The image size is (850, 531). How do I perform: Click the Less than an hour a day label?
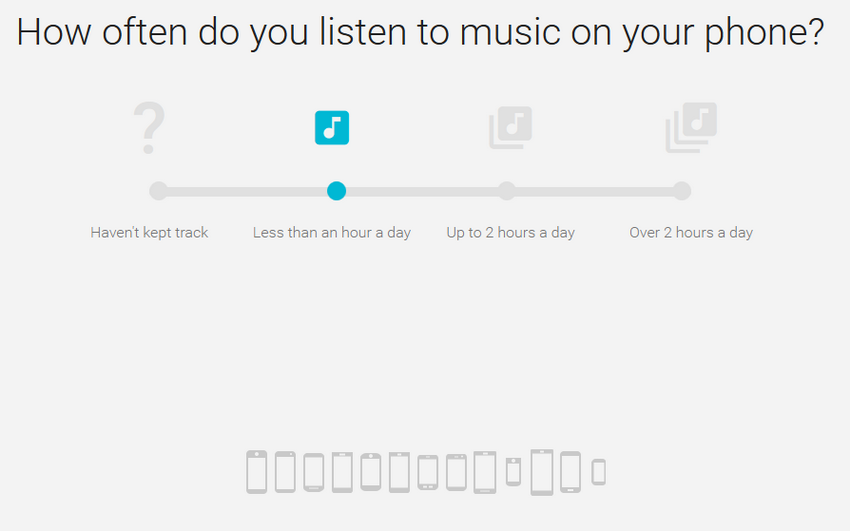pos(332,232)
